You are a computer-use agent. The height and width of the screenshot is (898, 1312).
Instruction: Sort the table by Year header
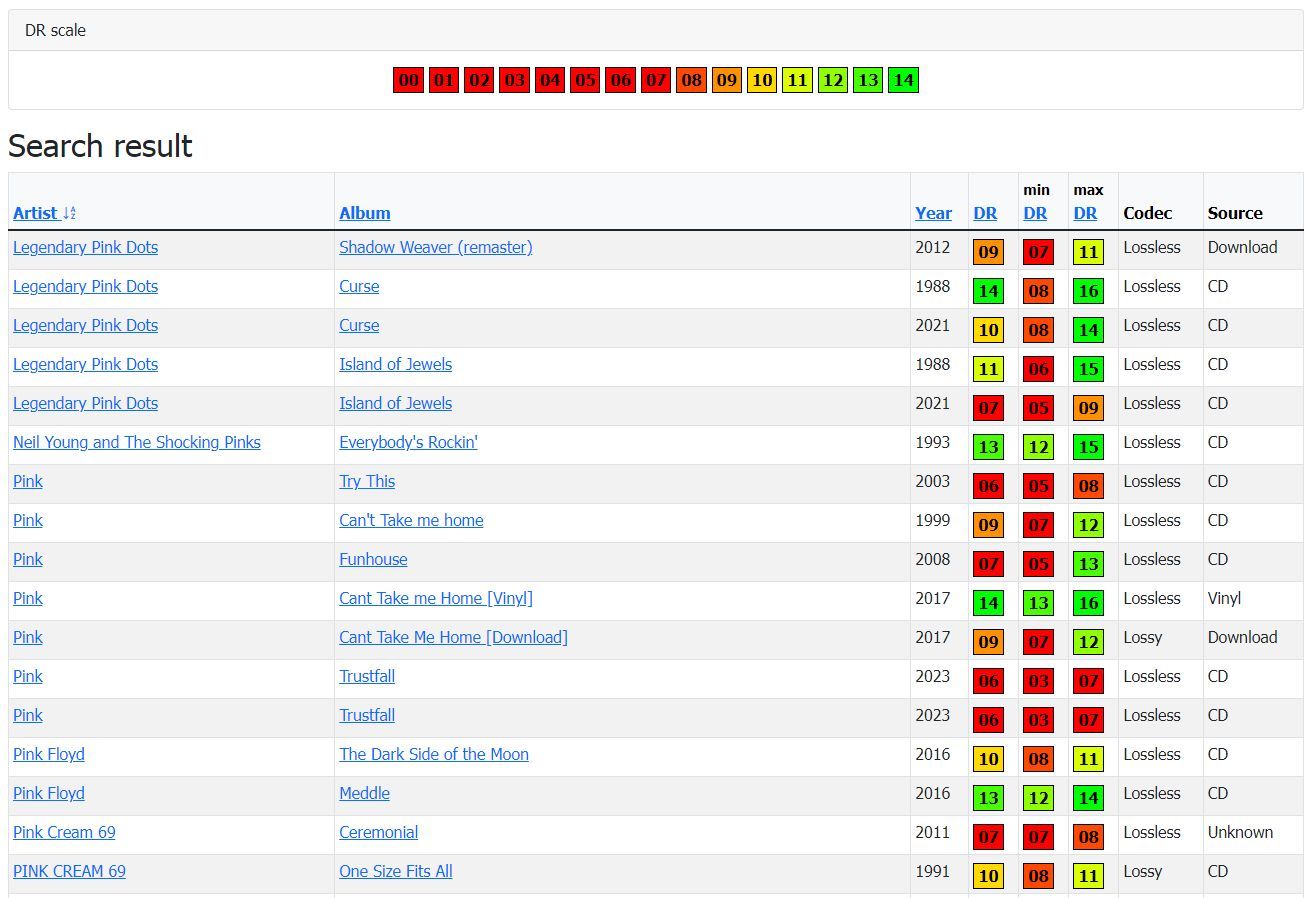(x=933, y=213)
